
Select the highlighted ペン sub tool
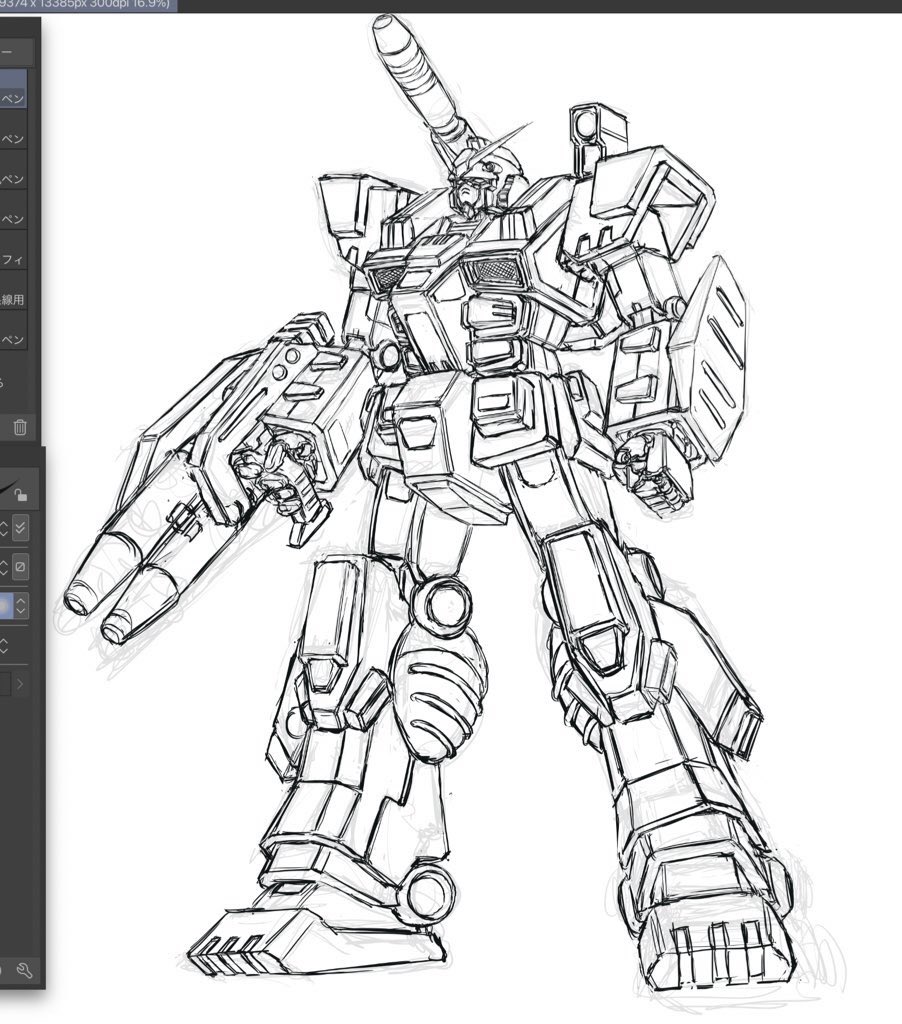(13, 89)
